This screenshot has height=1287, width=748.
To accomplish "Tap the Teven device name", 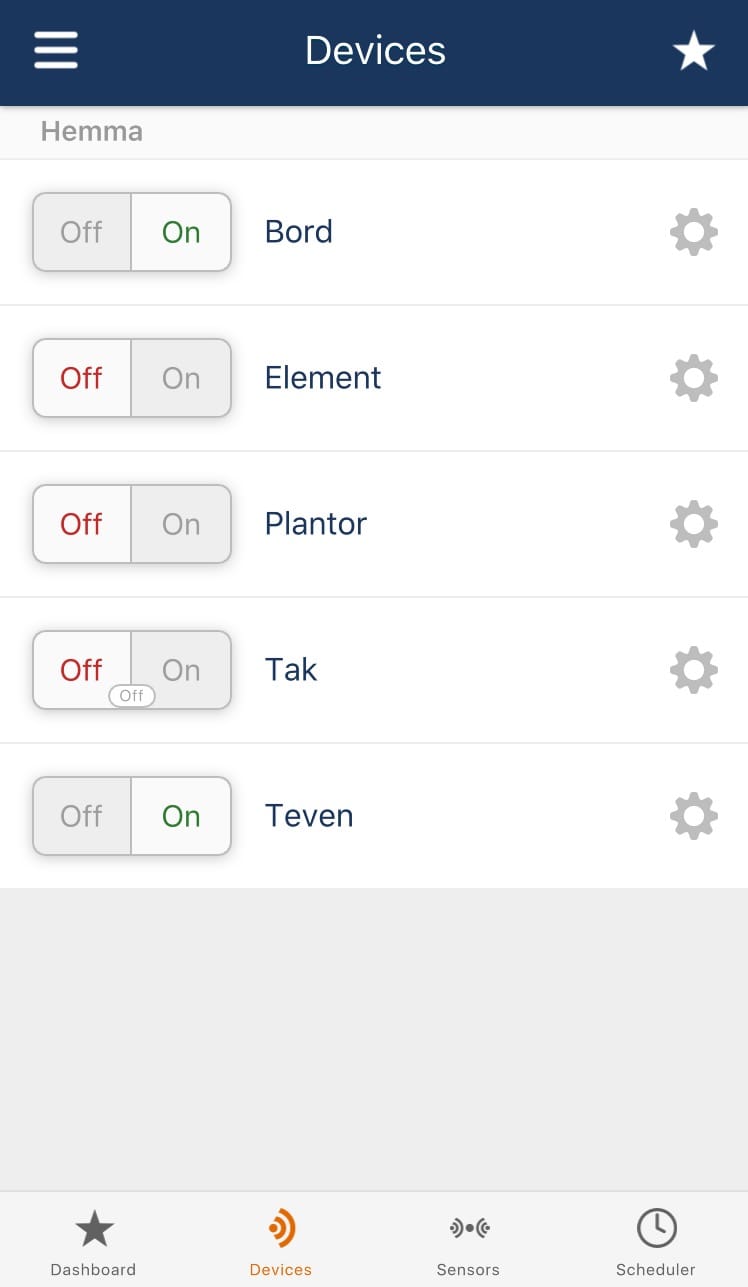I will (x=309, y=816).
